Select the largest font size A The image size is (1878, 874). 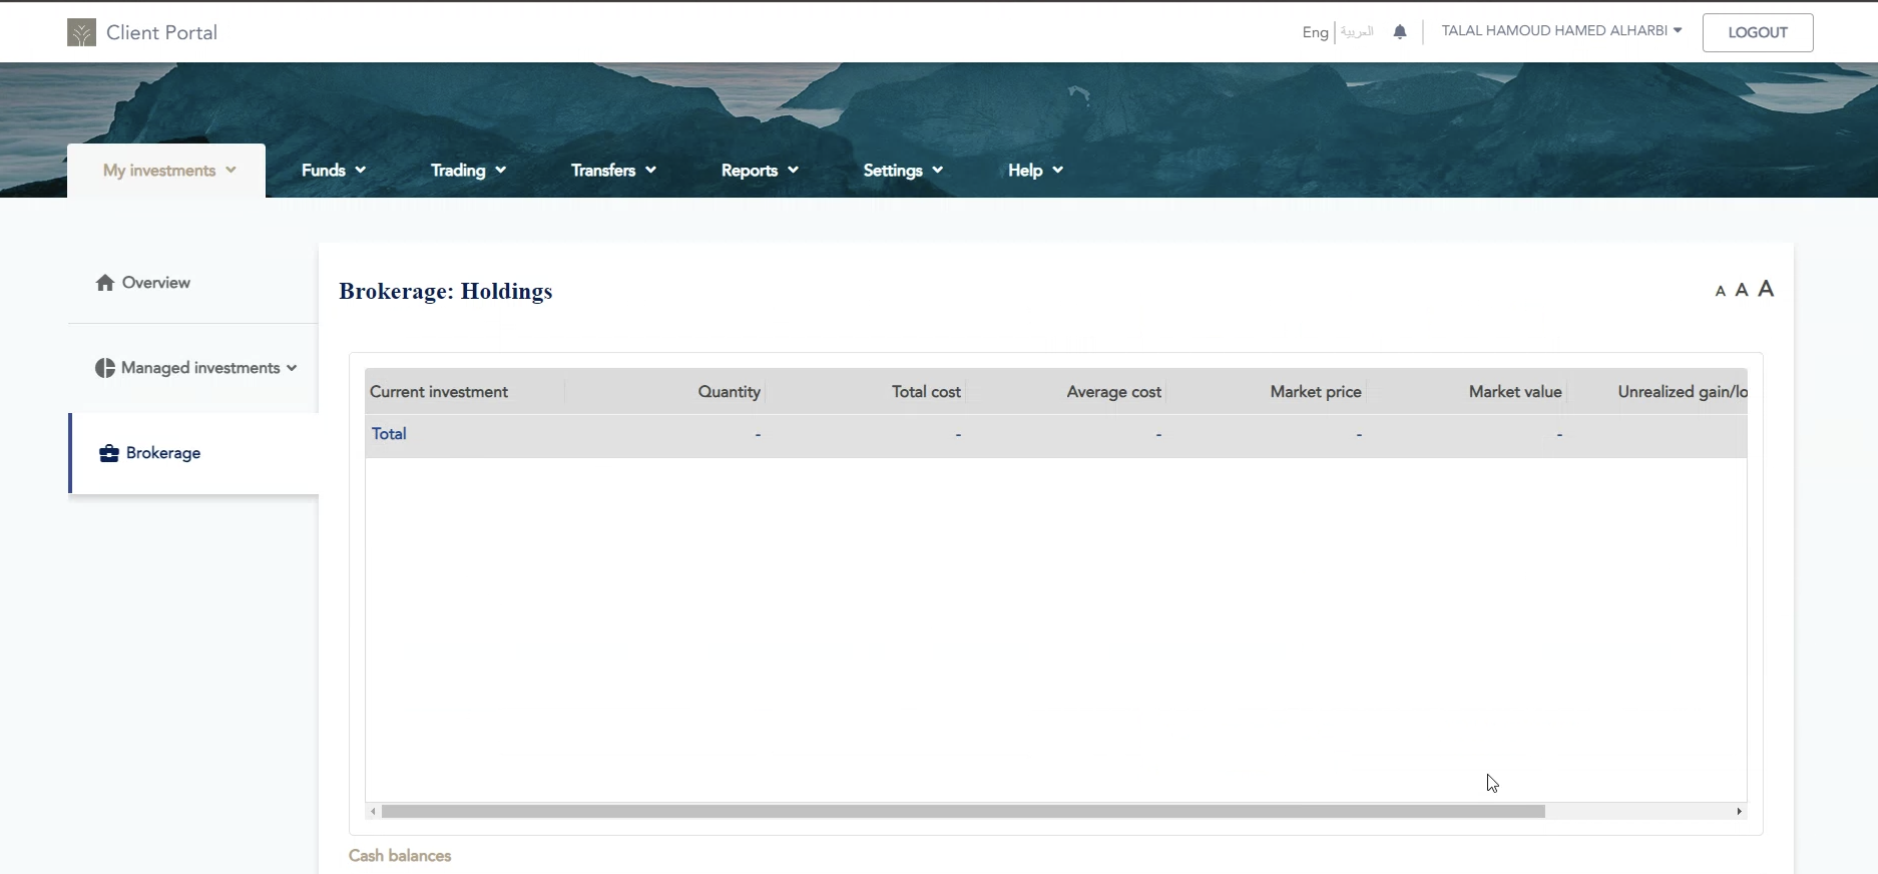(x=1766, y=289)
